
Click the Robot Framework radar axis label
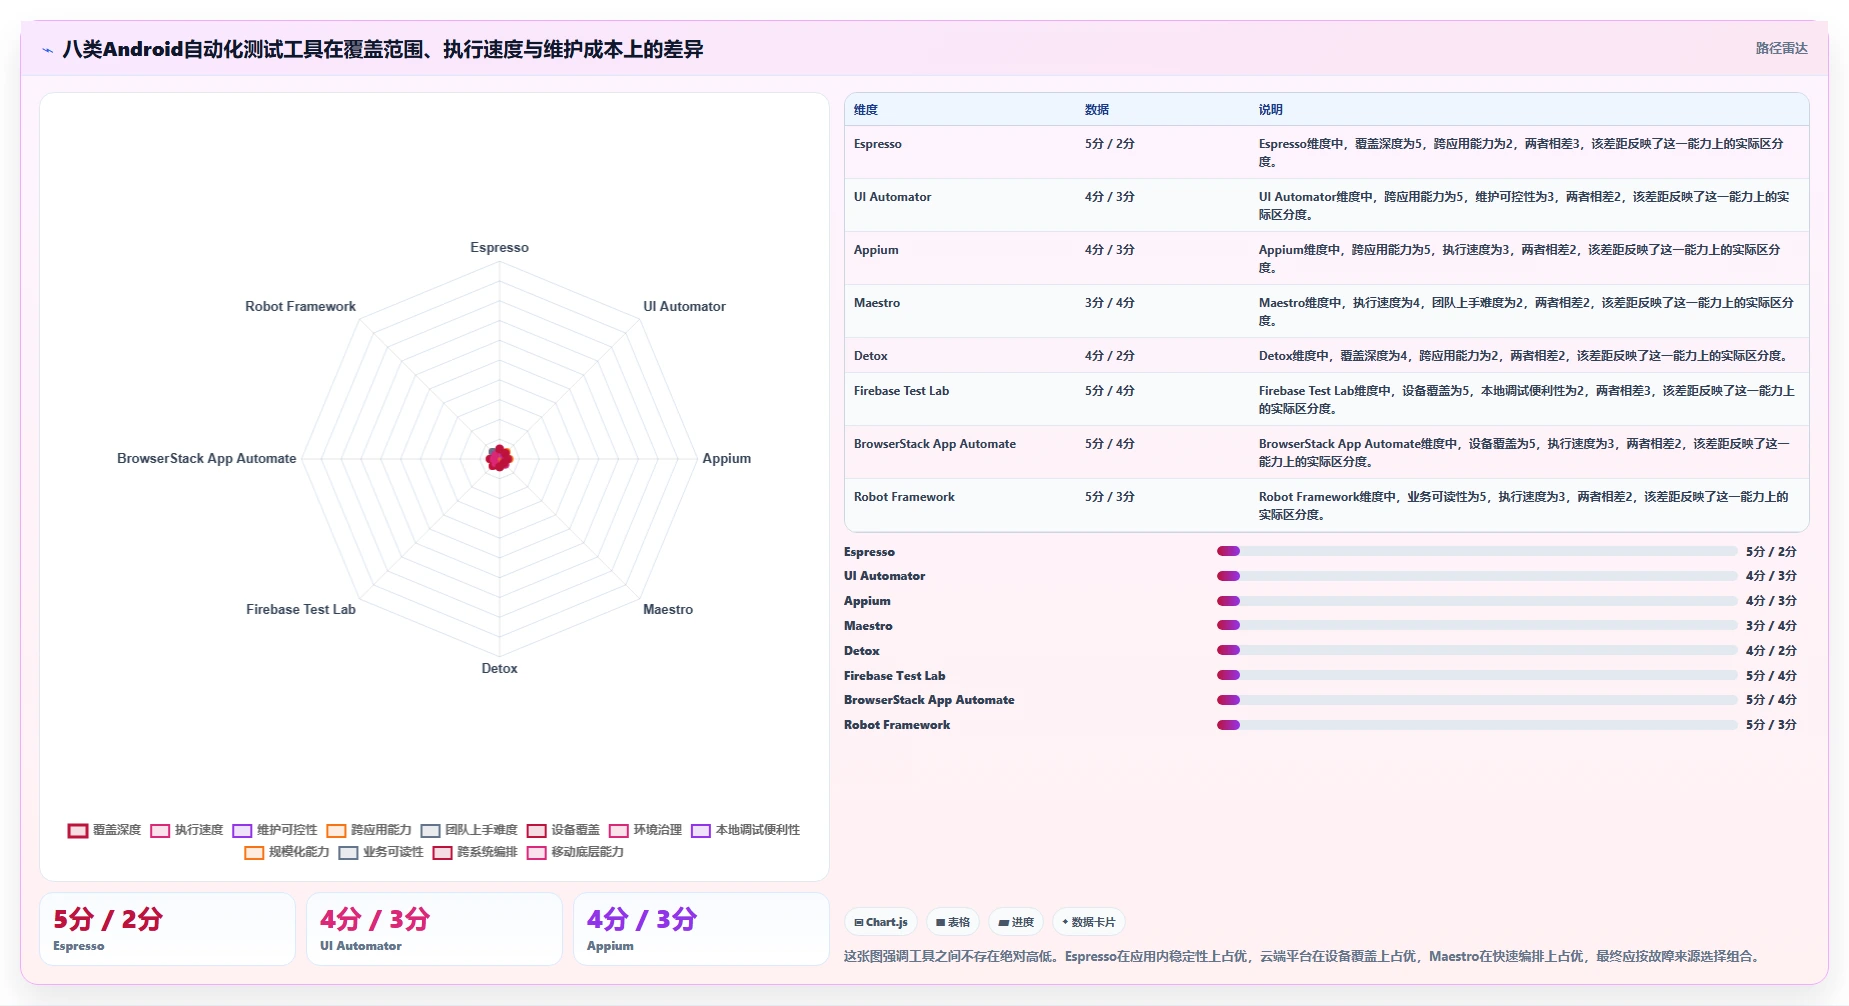point(300,306)
